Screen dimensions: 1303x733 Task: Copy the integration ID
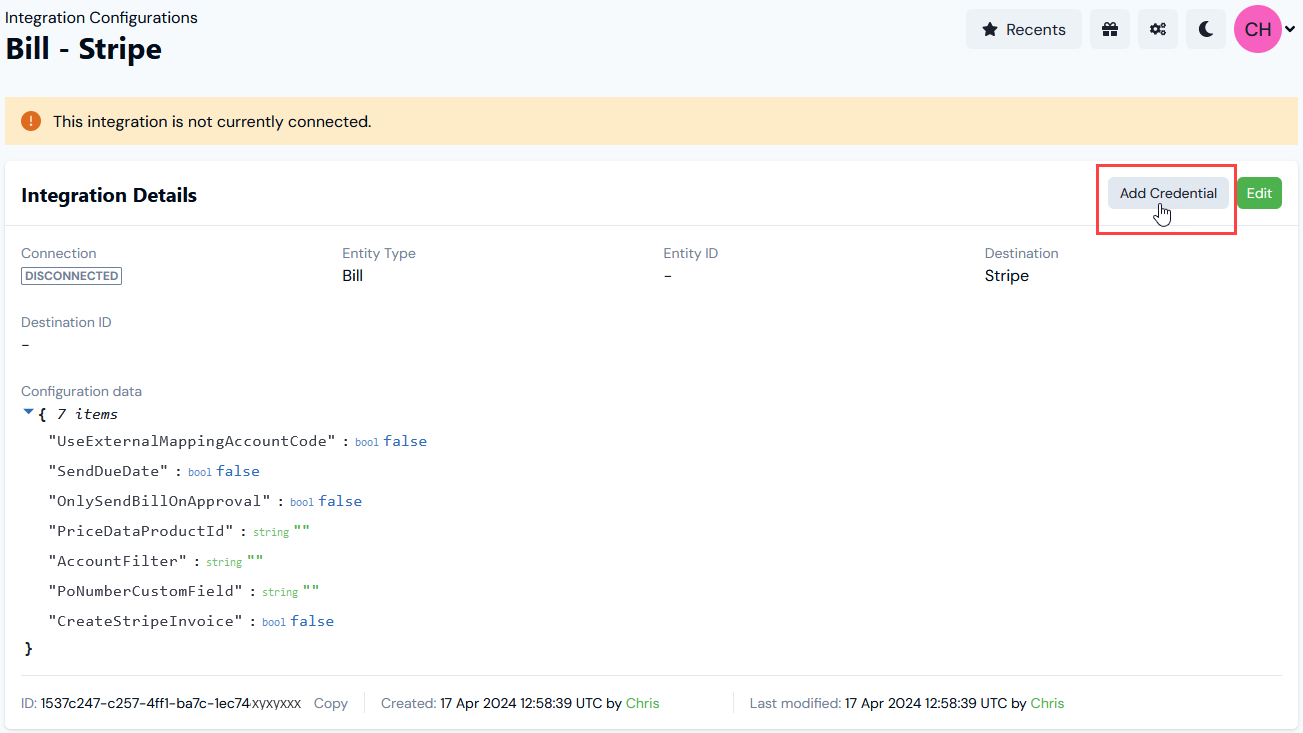[331, 703]
